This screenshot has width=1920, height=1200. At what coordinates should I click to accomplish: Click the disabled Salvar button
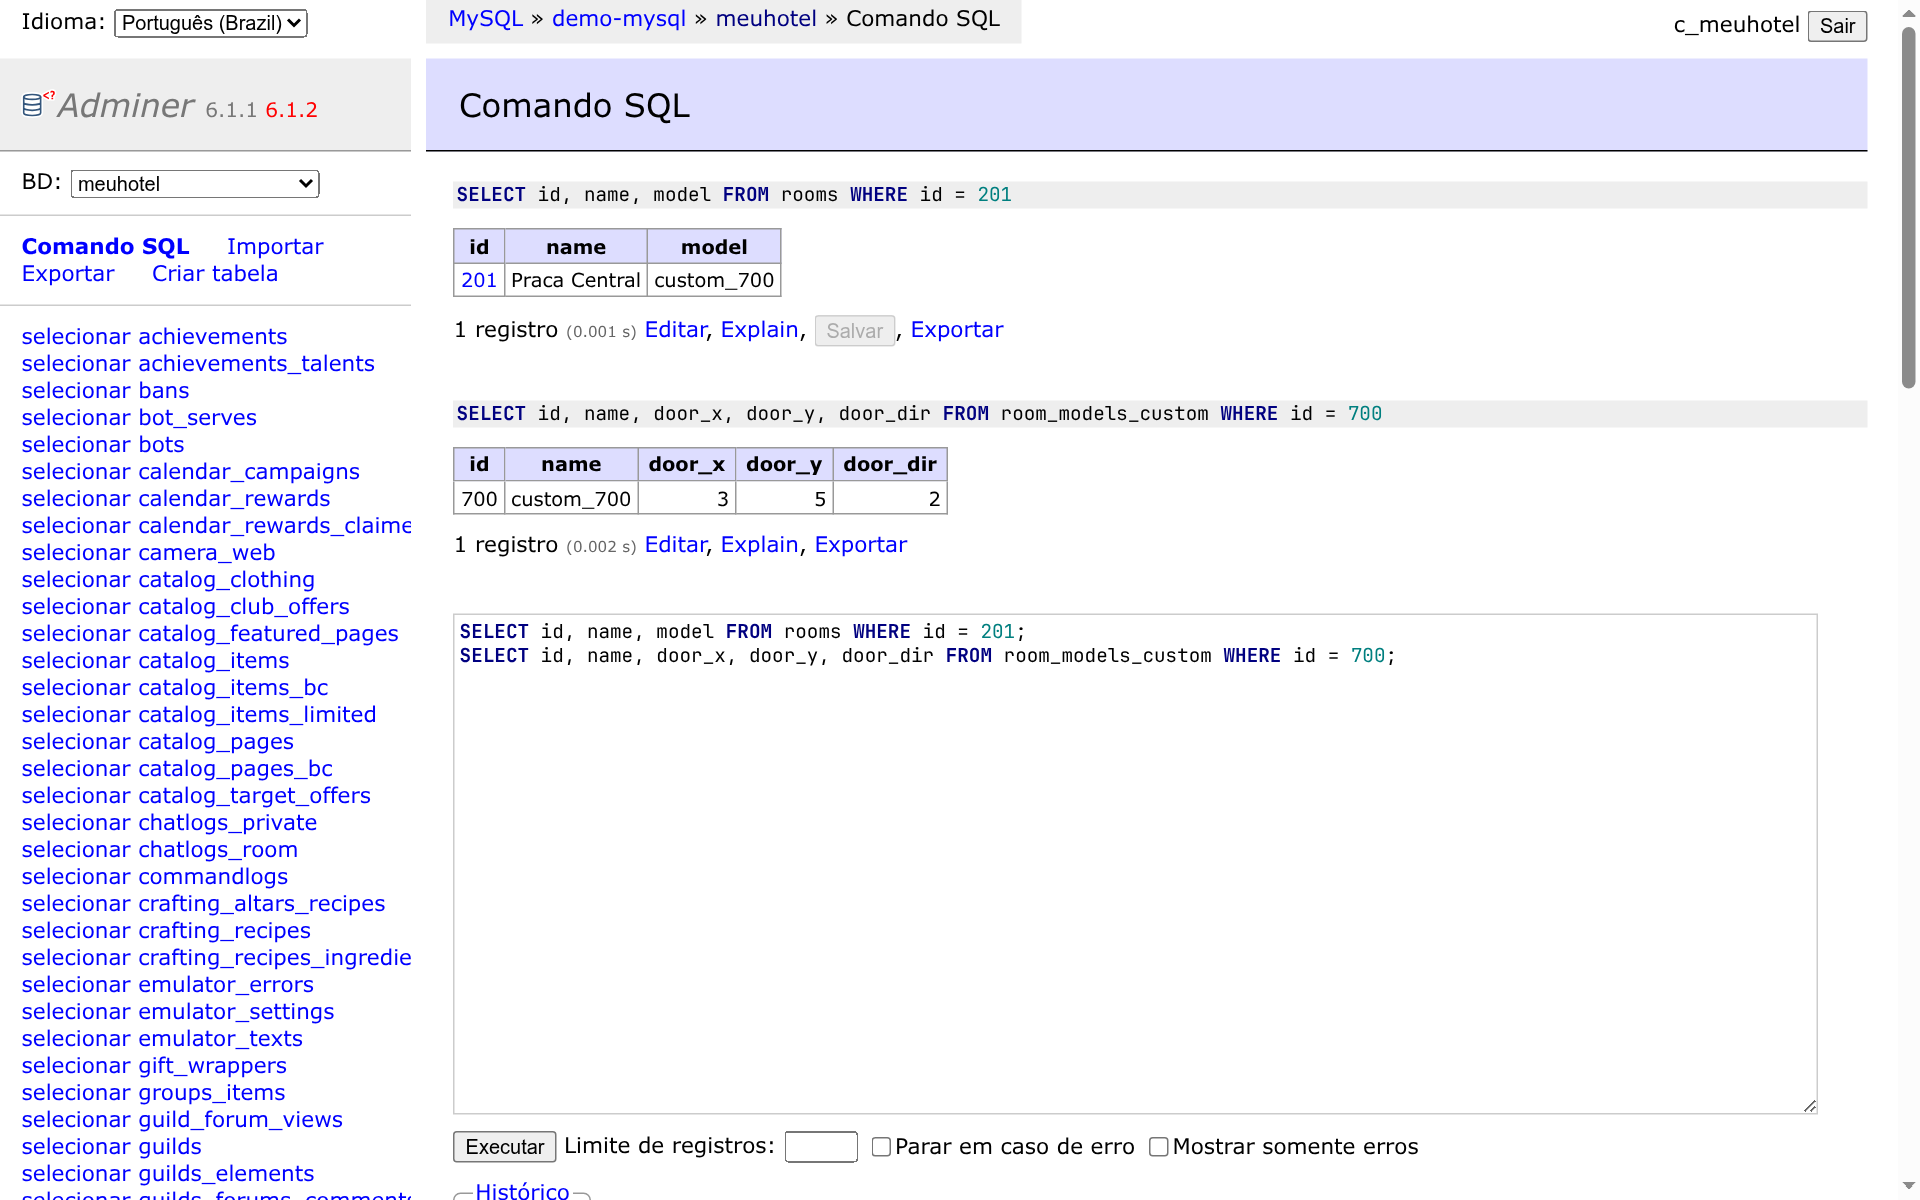click(x=854, y=331)
